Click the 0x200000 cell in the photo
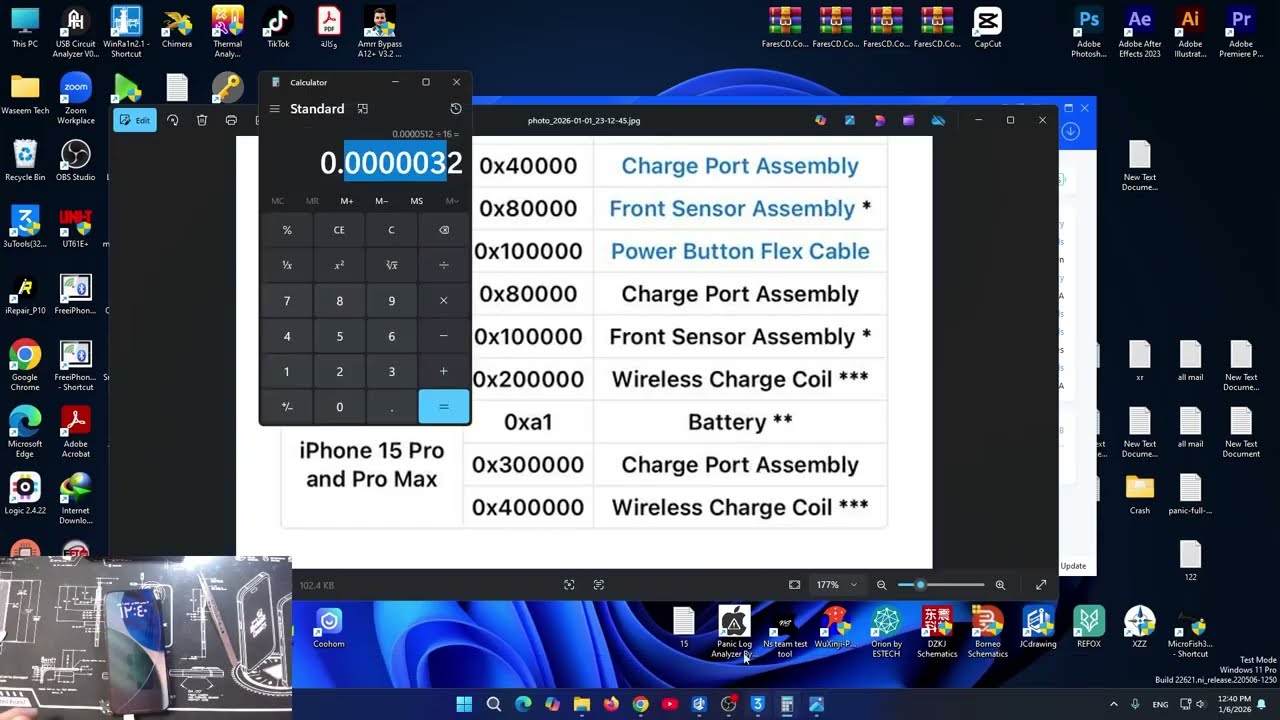1280x720 pixels. pos(528,379)
